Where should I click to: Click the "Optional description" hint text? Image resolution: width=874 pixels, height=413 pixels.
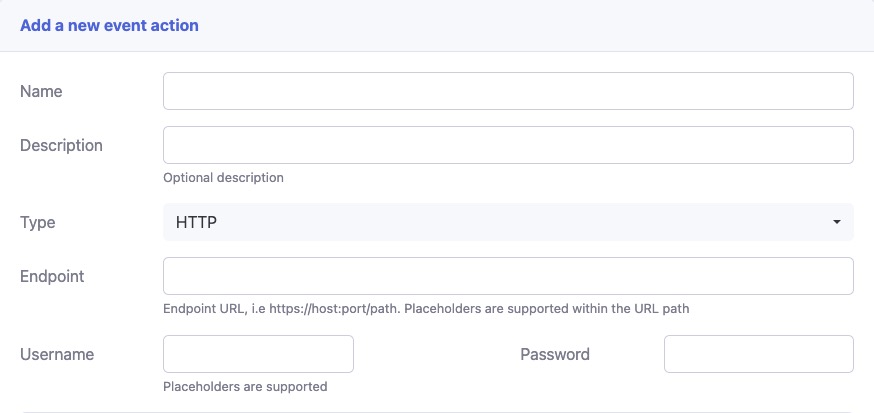[x=223, y=178]
